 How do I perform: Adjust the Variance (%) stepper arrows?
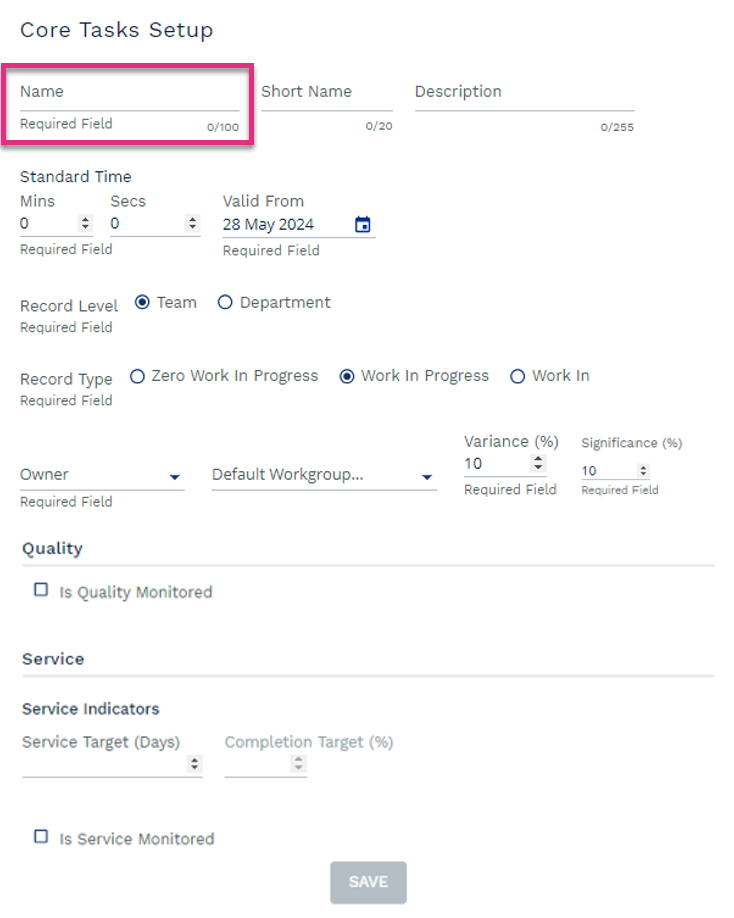click(x=538, y=463)
